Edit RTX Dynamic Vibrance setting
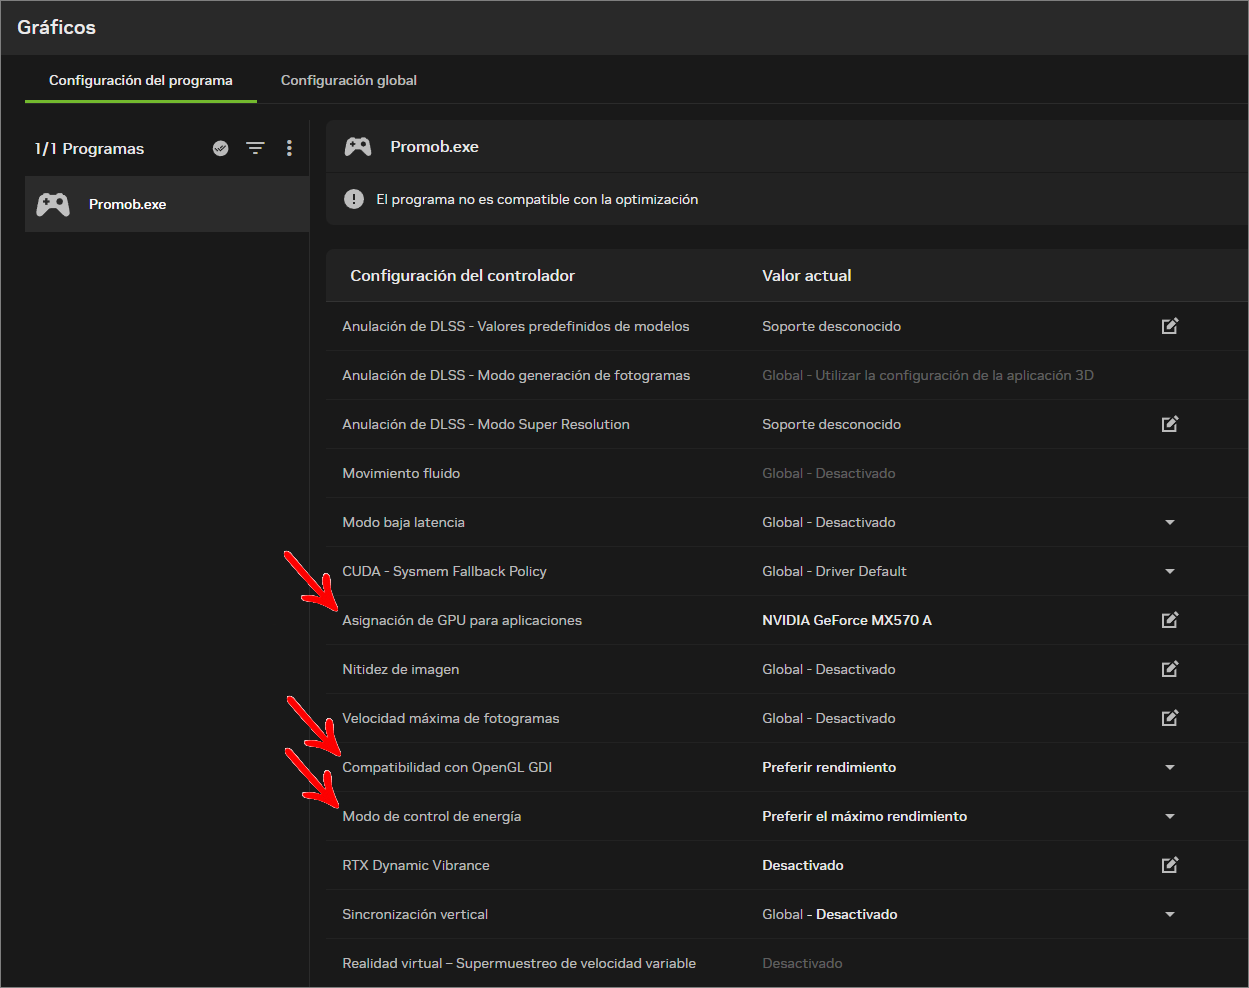 point(1170,865)
